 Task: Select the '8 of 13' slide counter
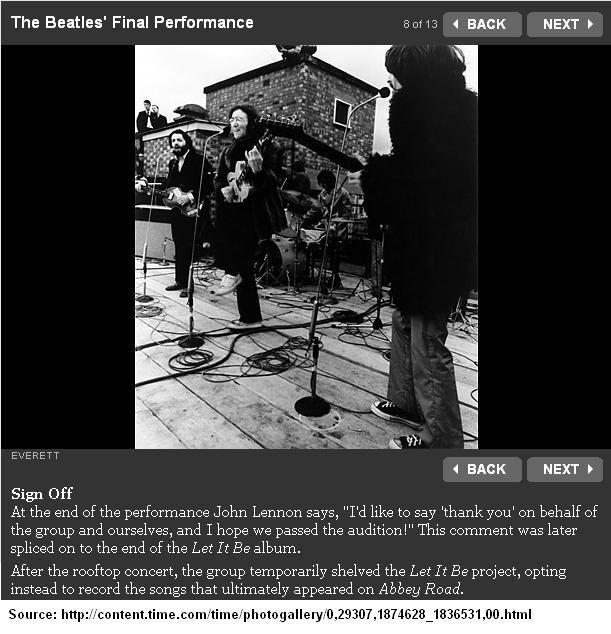pyautogui.click(x=420, y=24)
